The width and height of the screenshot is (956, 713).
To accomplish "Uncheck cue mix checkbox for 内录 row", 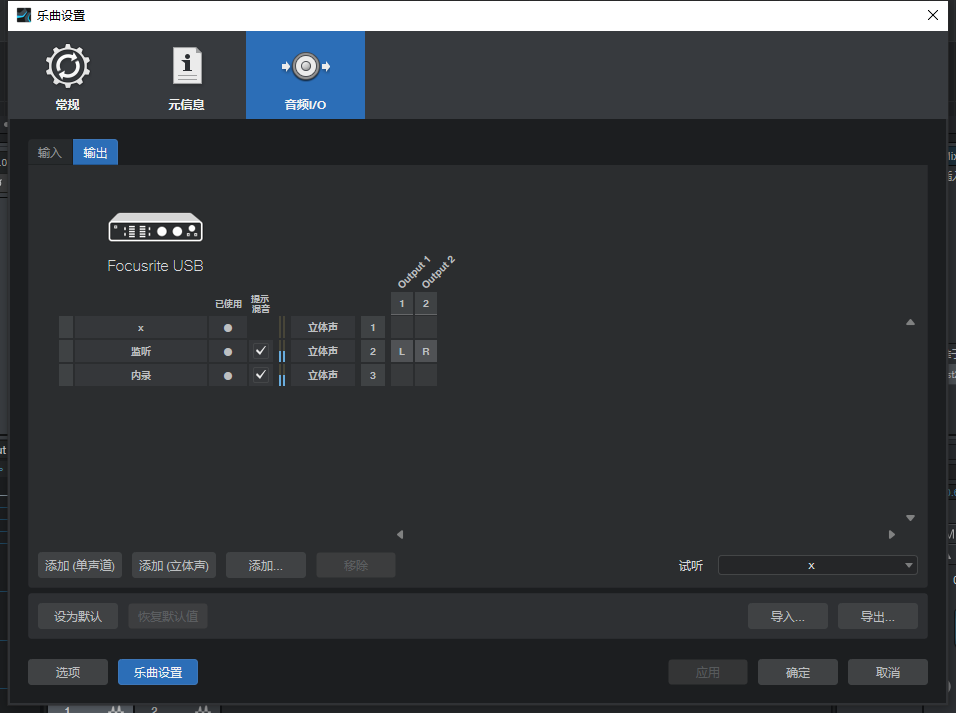I will click(x=261, y=375).
